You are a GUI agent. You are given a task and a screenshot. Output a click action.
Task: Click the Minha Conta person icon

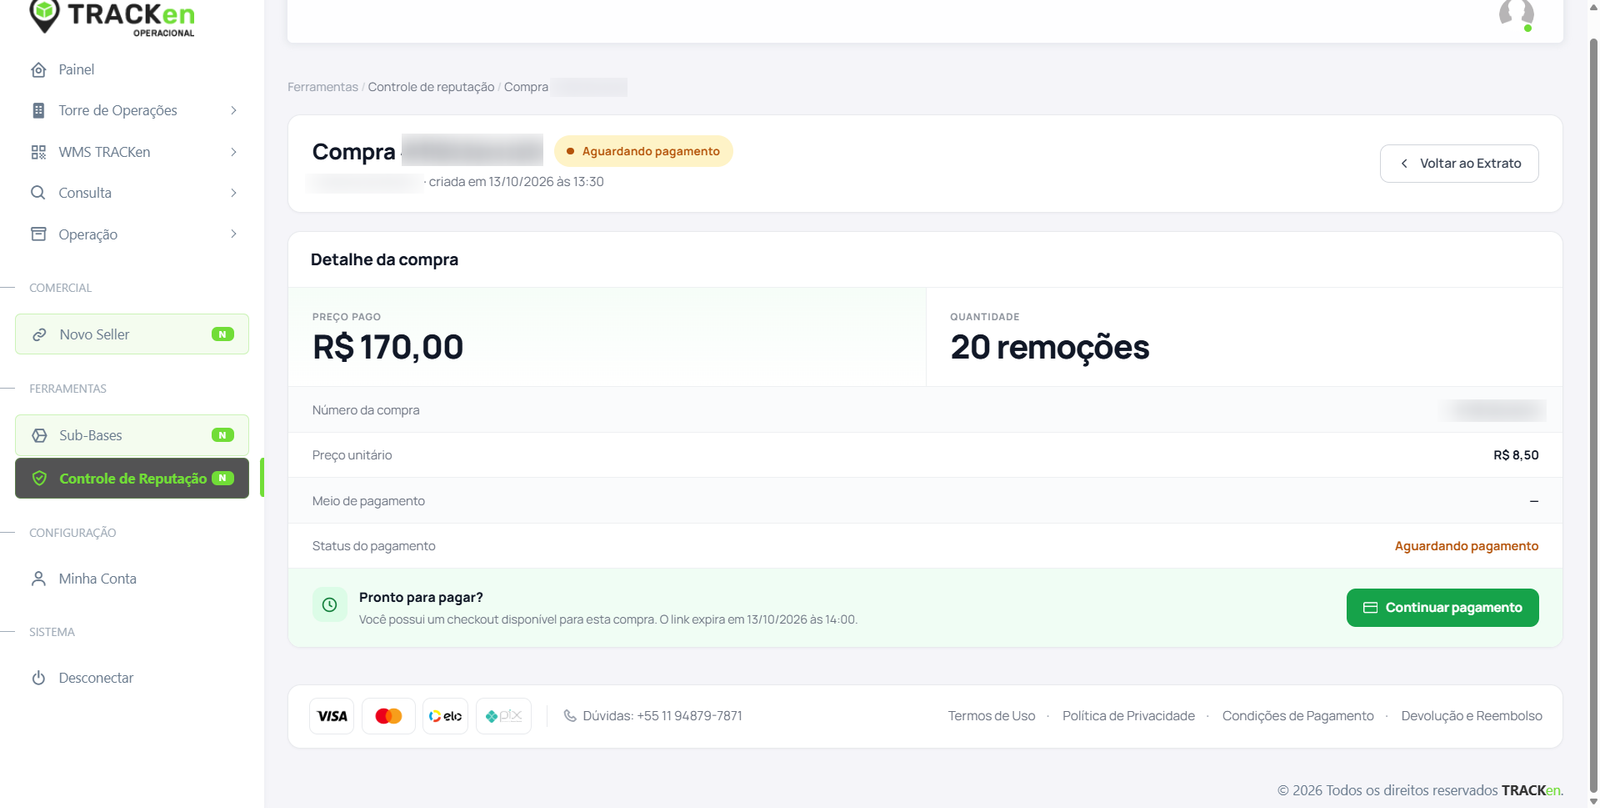pos(38,579)
